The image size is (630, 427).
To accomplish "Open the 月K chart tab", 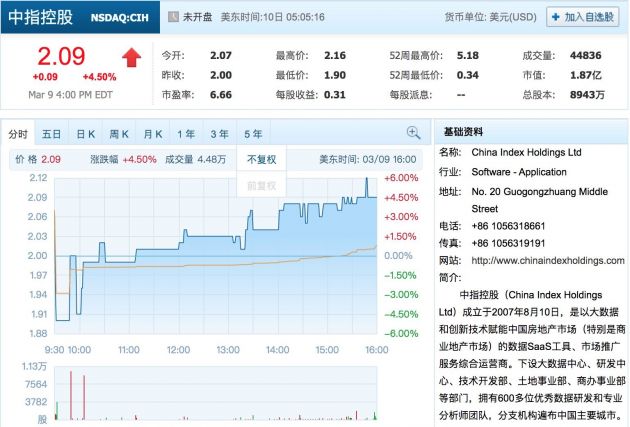I will (x=153, y=134).
